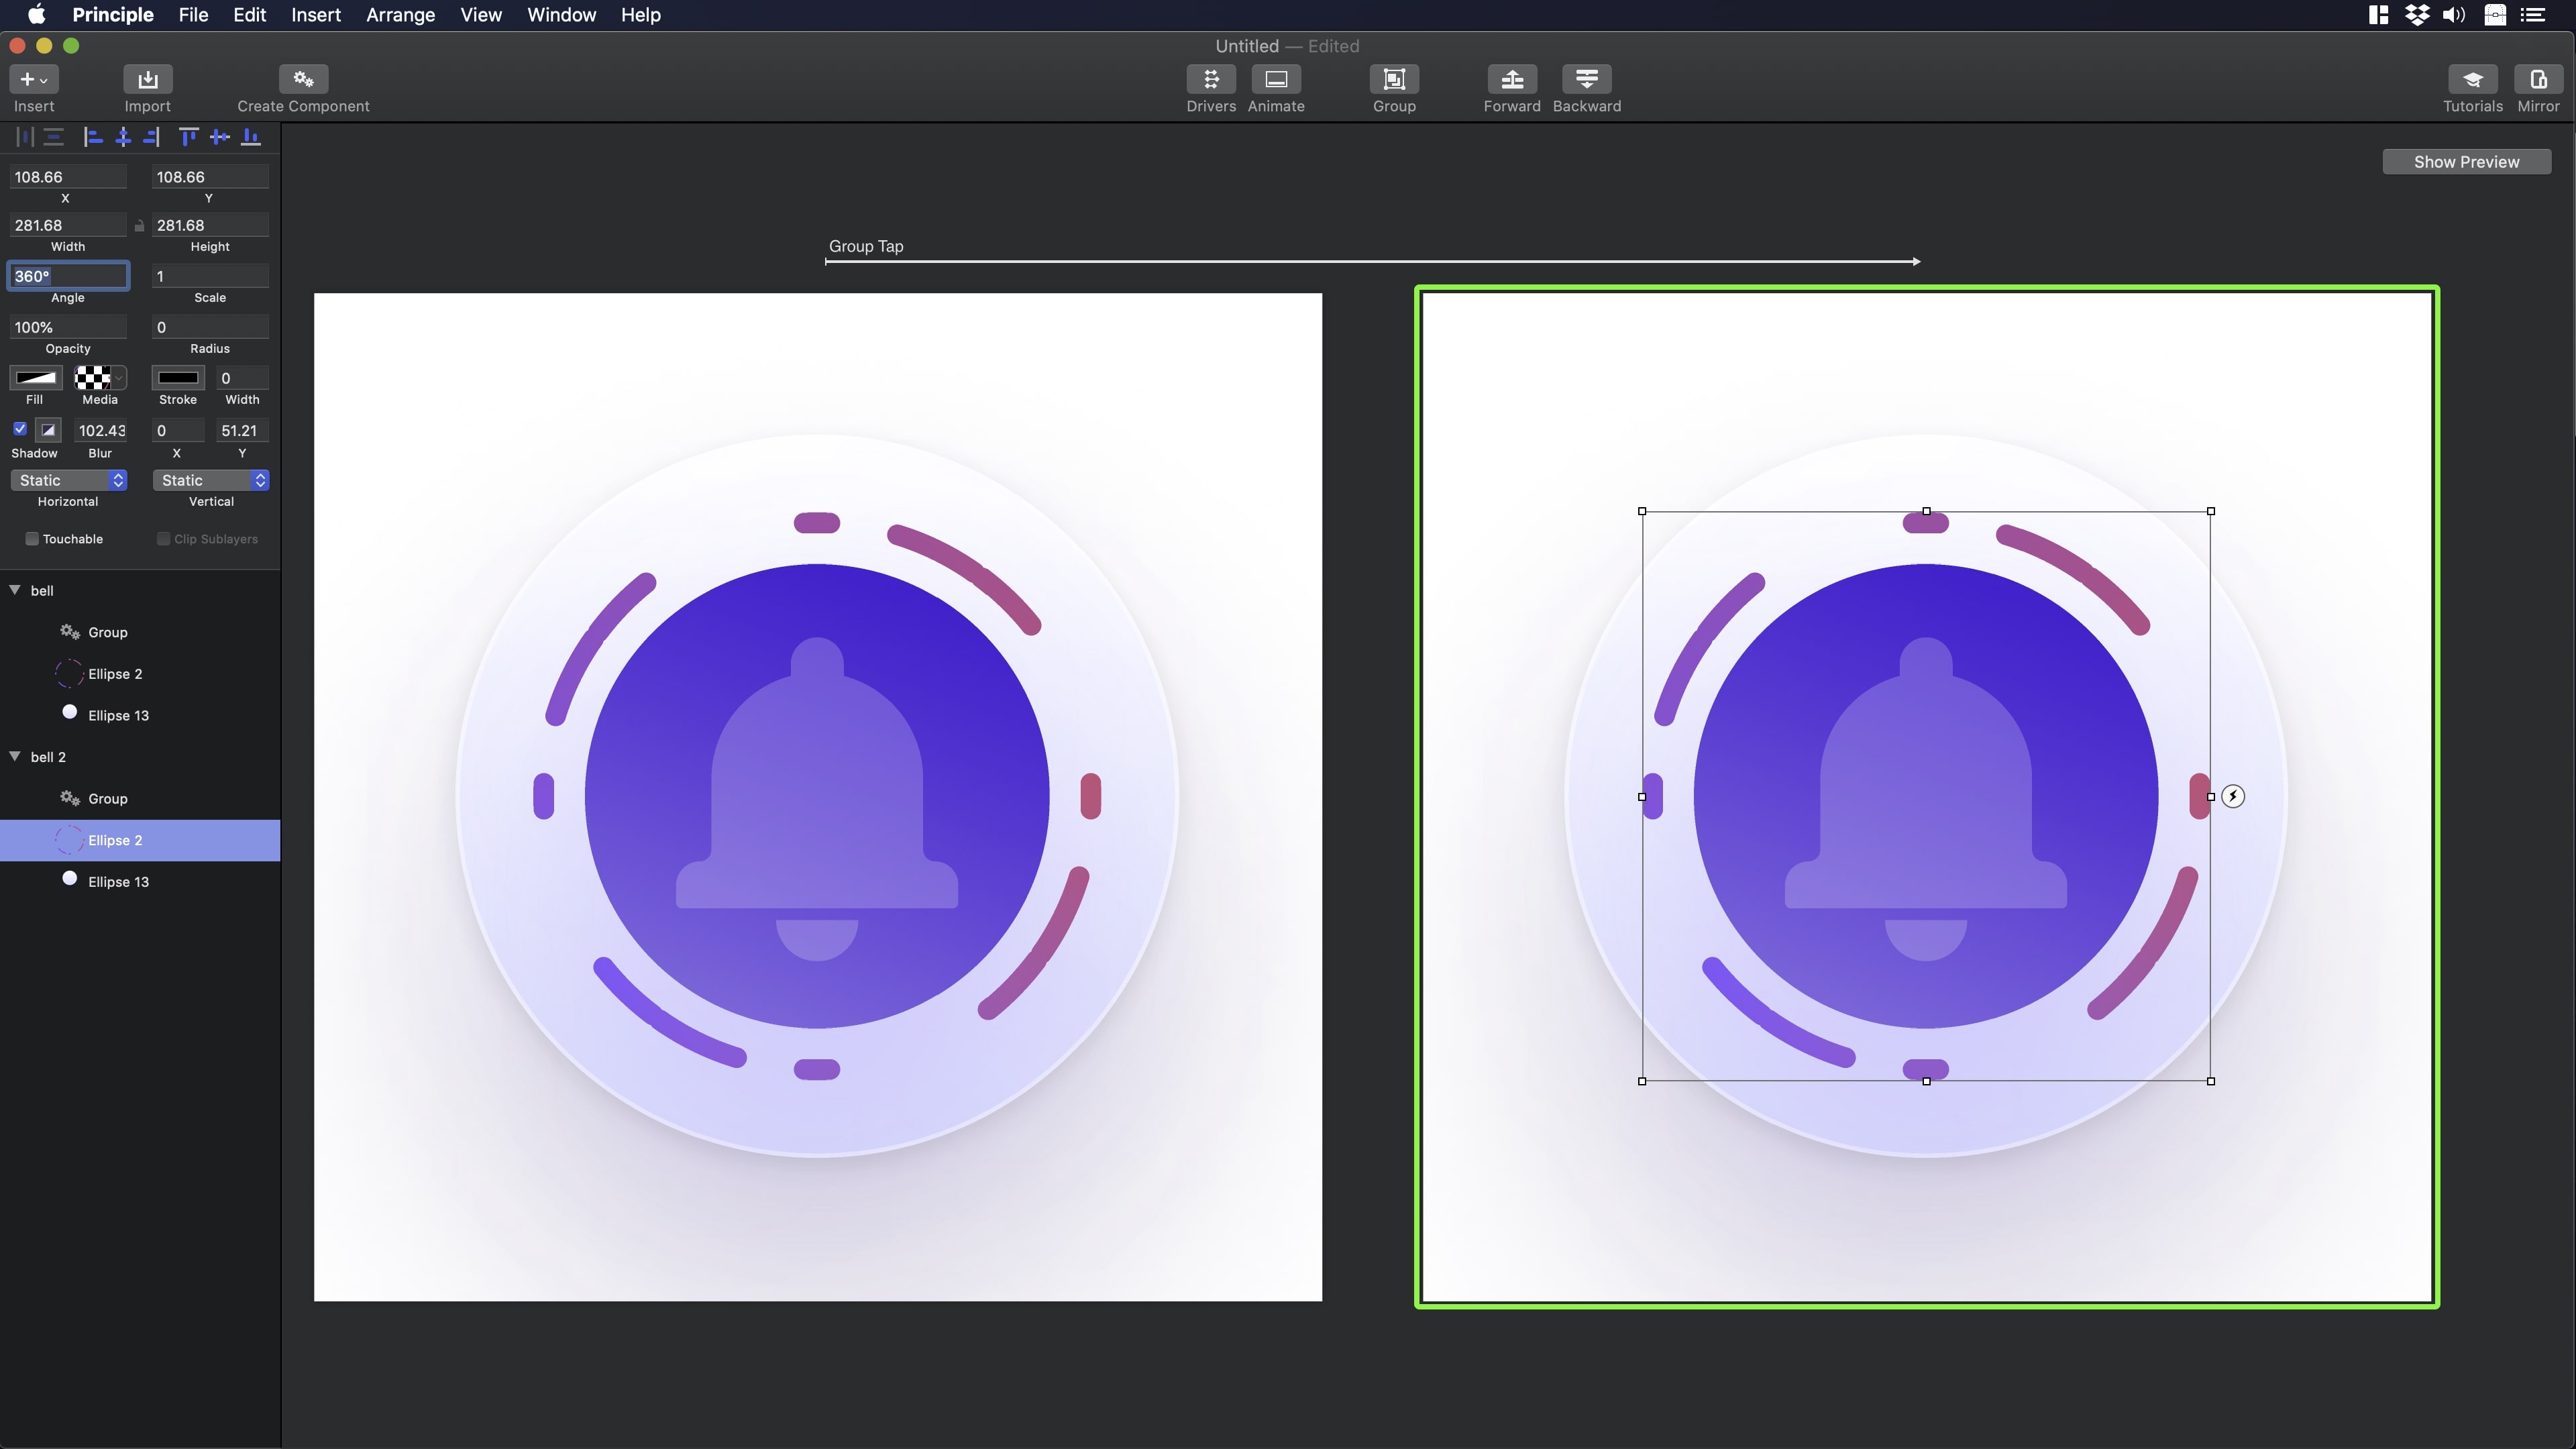Open the Insert menu in menu bar
The width and height of the screenshot is (2576, 1449).
tap(315, 15)
